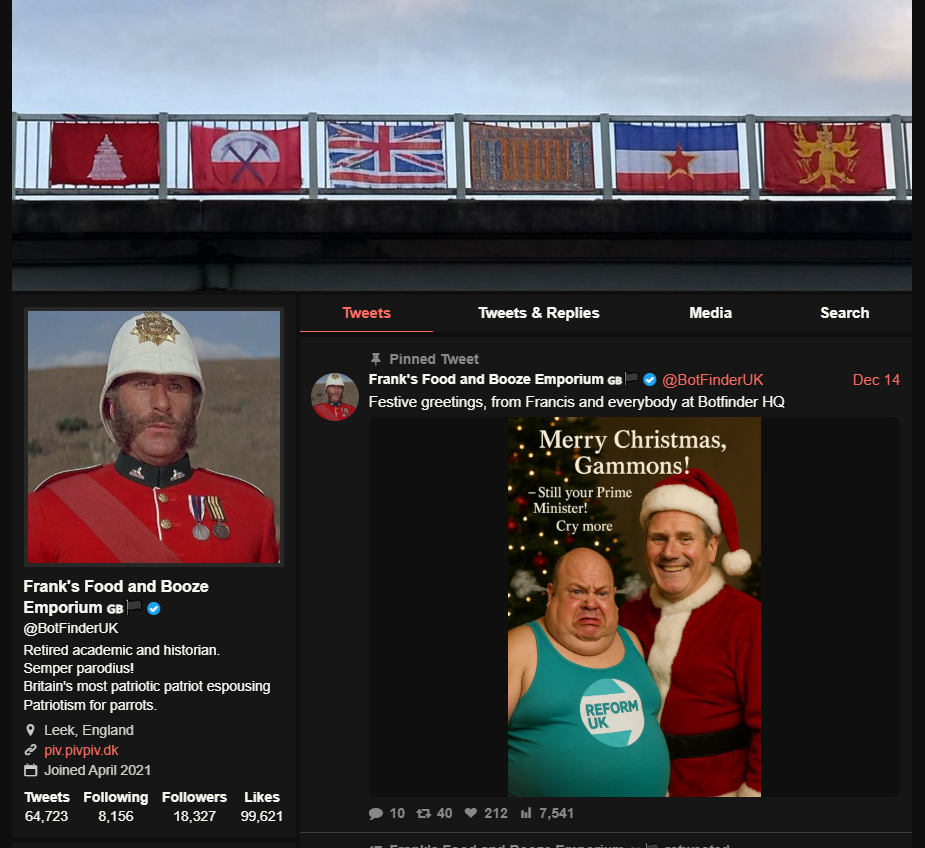The height and width of the screenshot is (848, 925).
Task: Click the link icon beside piv.pivpiv.dk
Action: point(31,750)
